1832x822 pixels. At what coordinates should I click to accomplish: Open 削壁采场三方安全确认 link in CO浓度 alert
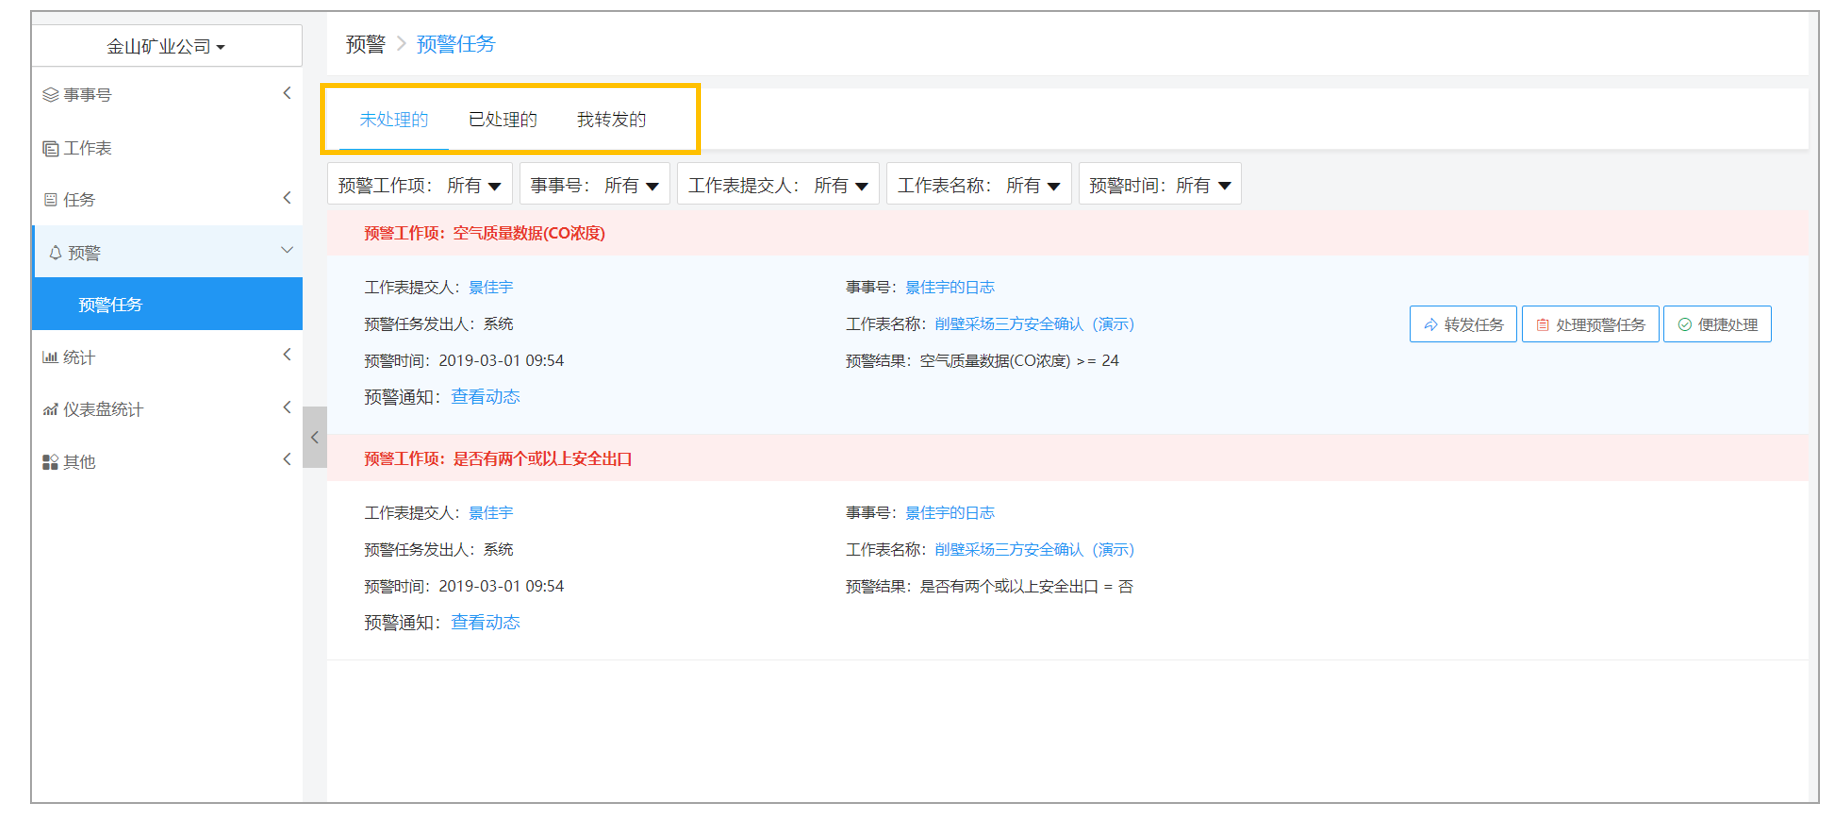click(1034, 324)
